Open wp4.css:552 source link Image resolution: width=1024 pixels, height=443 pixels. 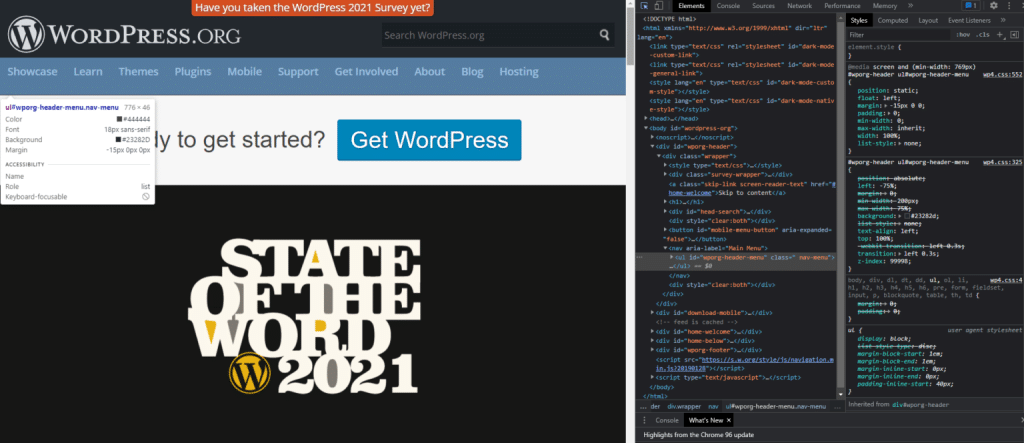(x=1003, y=74)
